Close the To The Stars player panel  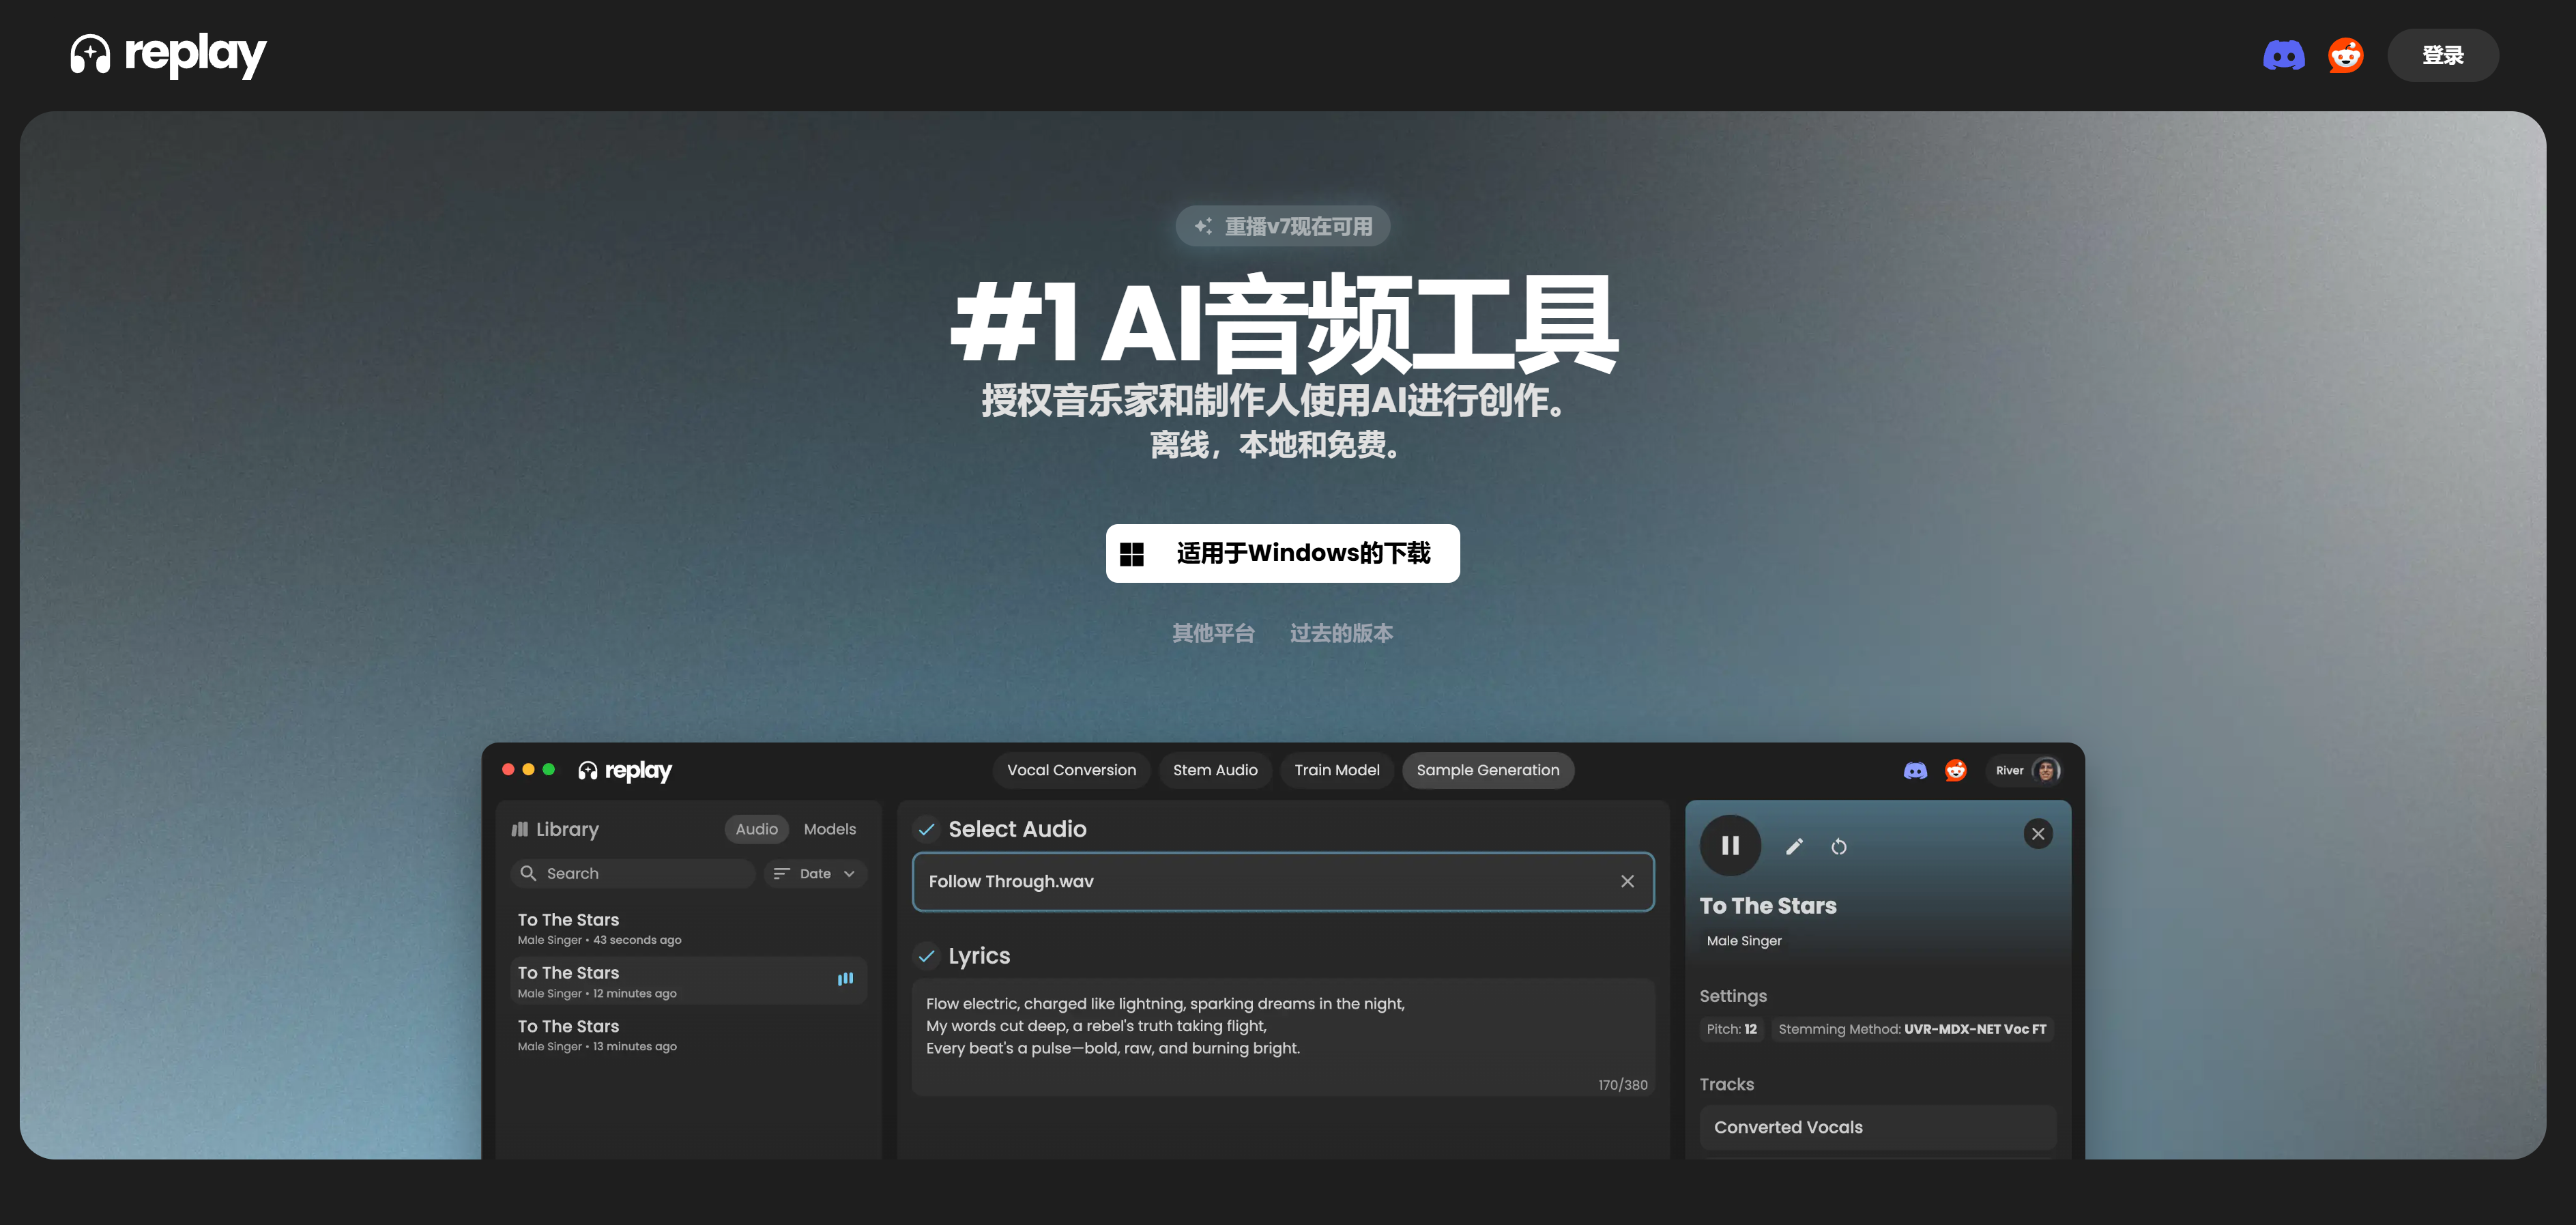click(x=2038, y=834)
